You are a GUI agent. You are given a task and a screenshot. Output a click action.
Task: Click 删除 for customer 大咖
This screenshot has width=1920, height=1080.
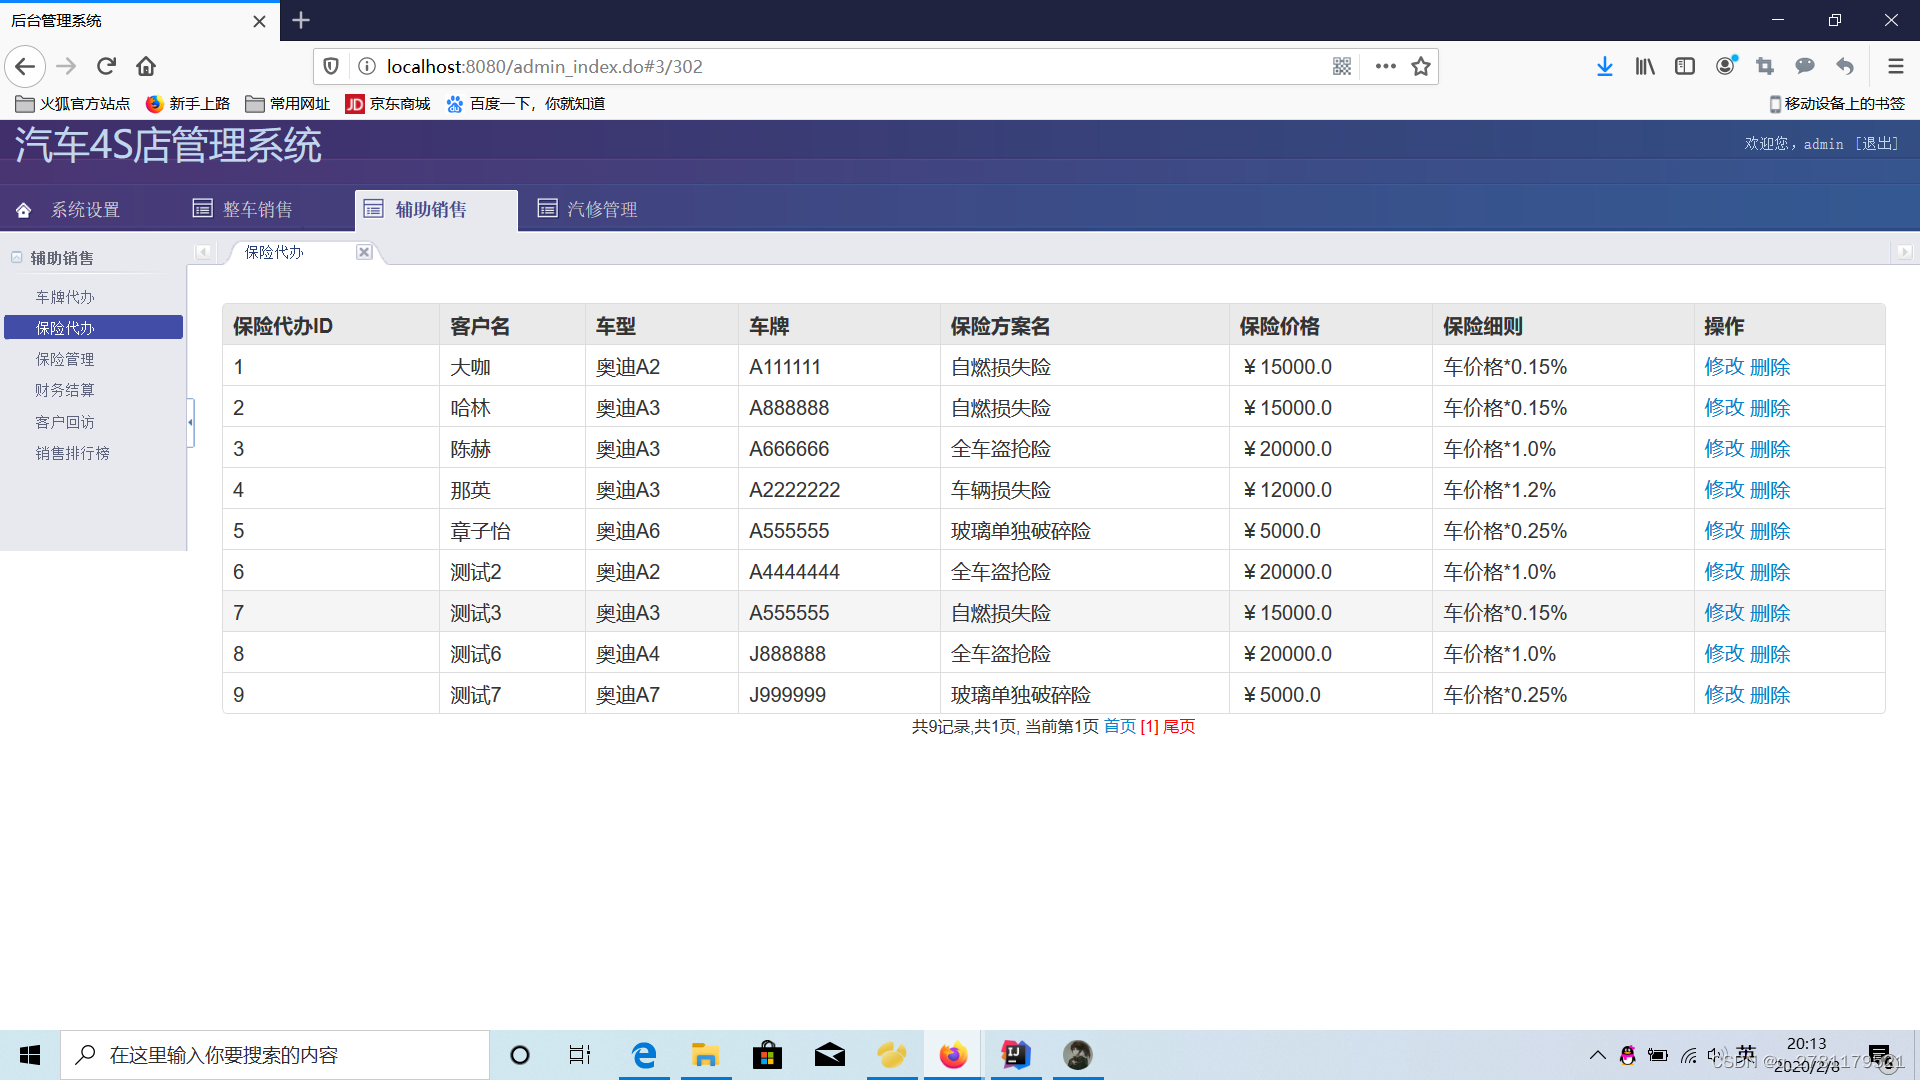pos(1770,367)
